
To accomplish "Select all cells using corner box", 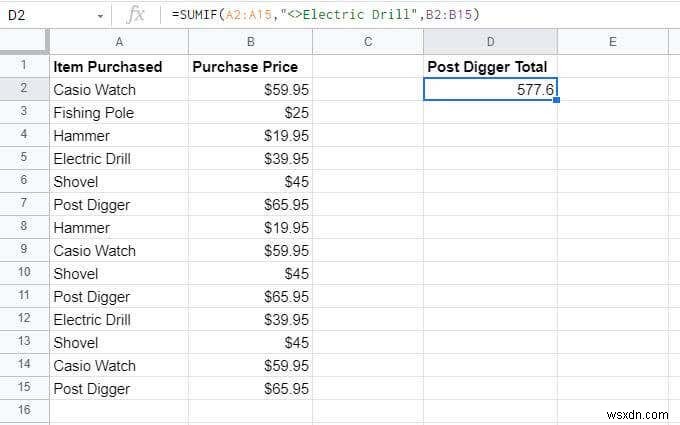I will (24, 42).
